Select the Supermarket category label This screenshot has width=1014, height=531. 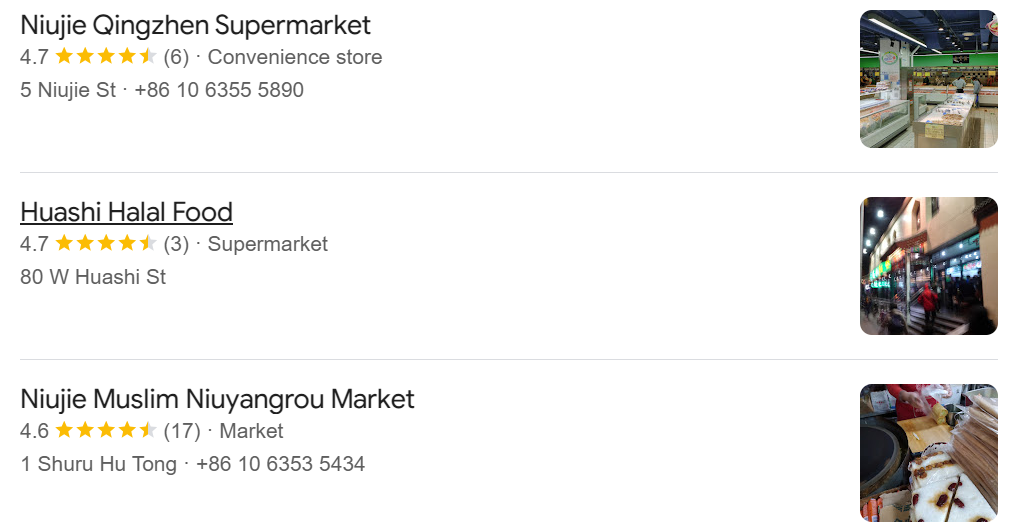[x=268, y=244]
